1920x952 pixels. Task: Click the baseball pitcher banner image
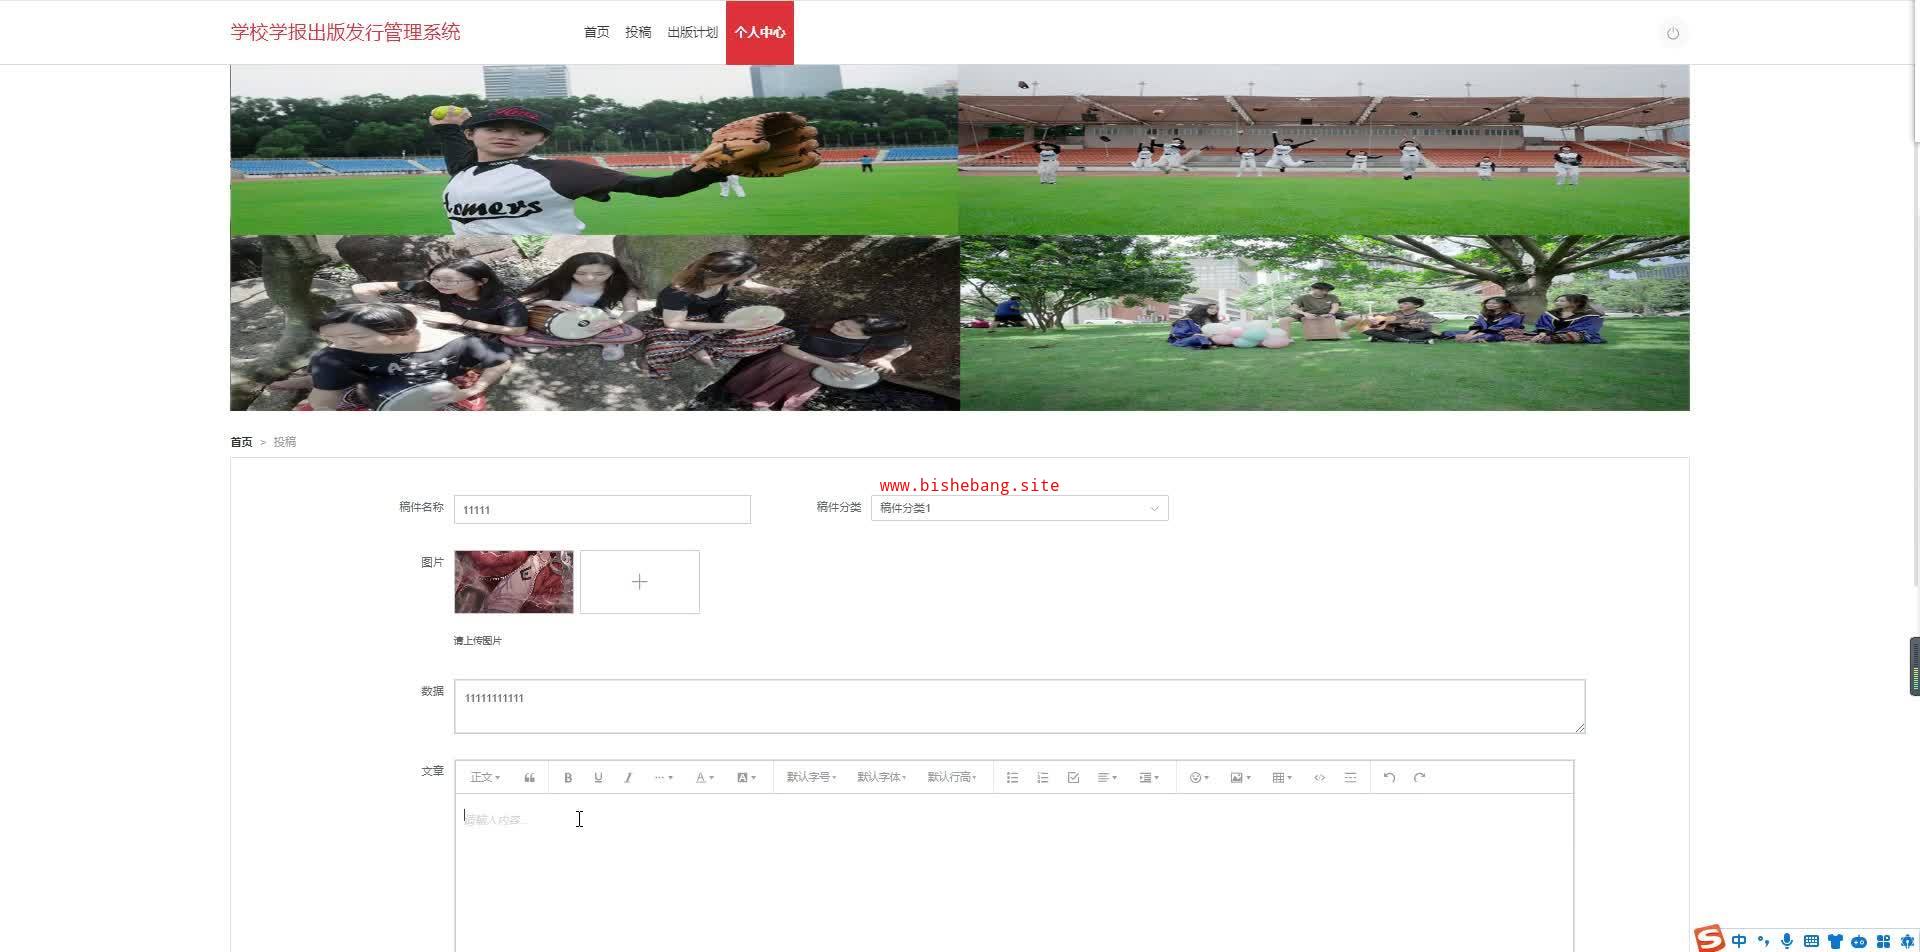pos(594,150)
